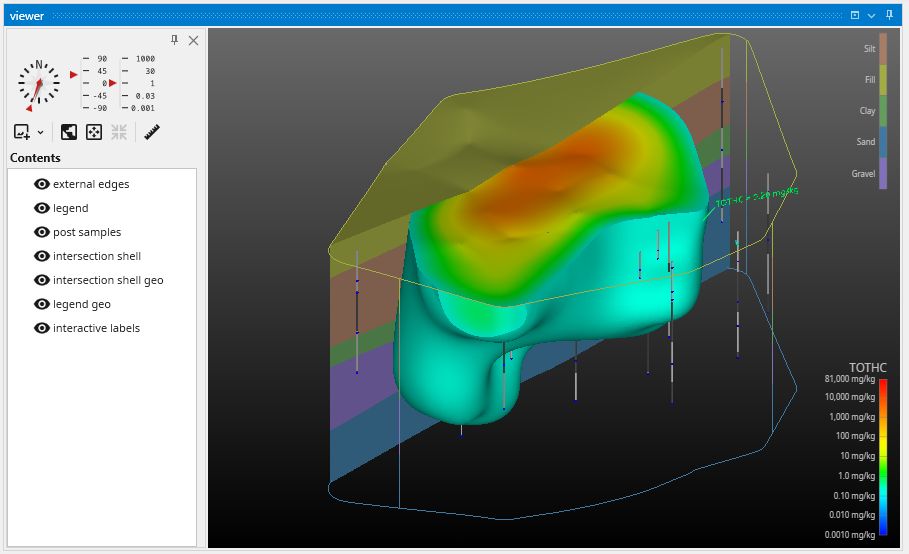Viewport: 909px width, 554px height.
Task: Open the viewer window options chevron
Action: tap(871, 15)
